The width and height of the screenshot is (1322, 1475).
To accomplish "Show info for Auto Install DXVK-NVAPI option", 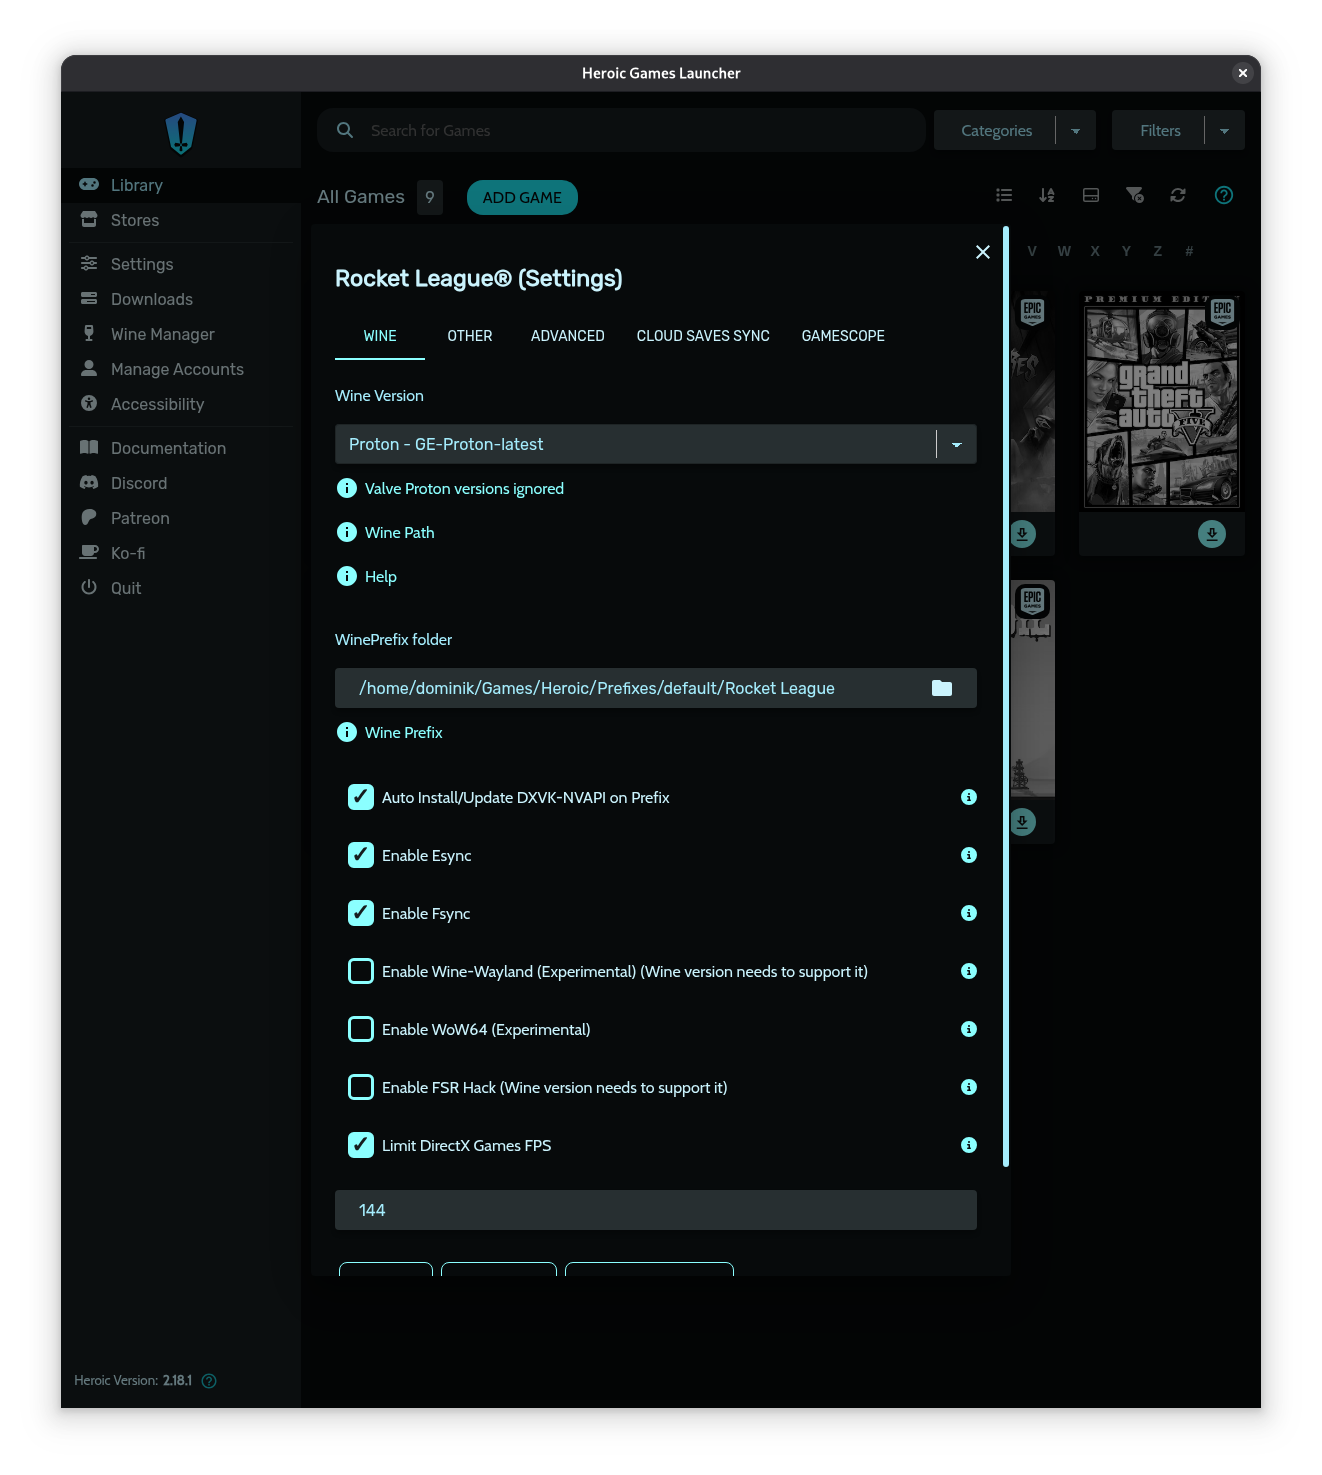I will 969,797.
